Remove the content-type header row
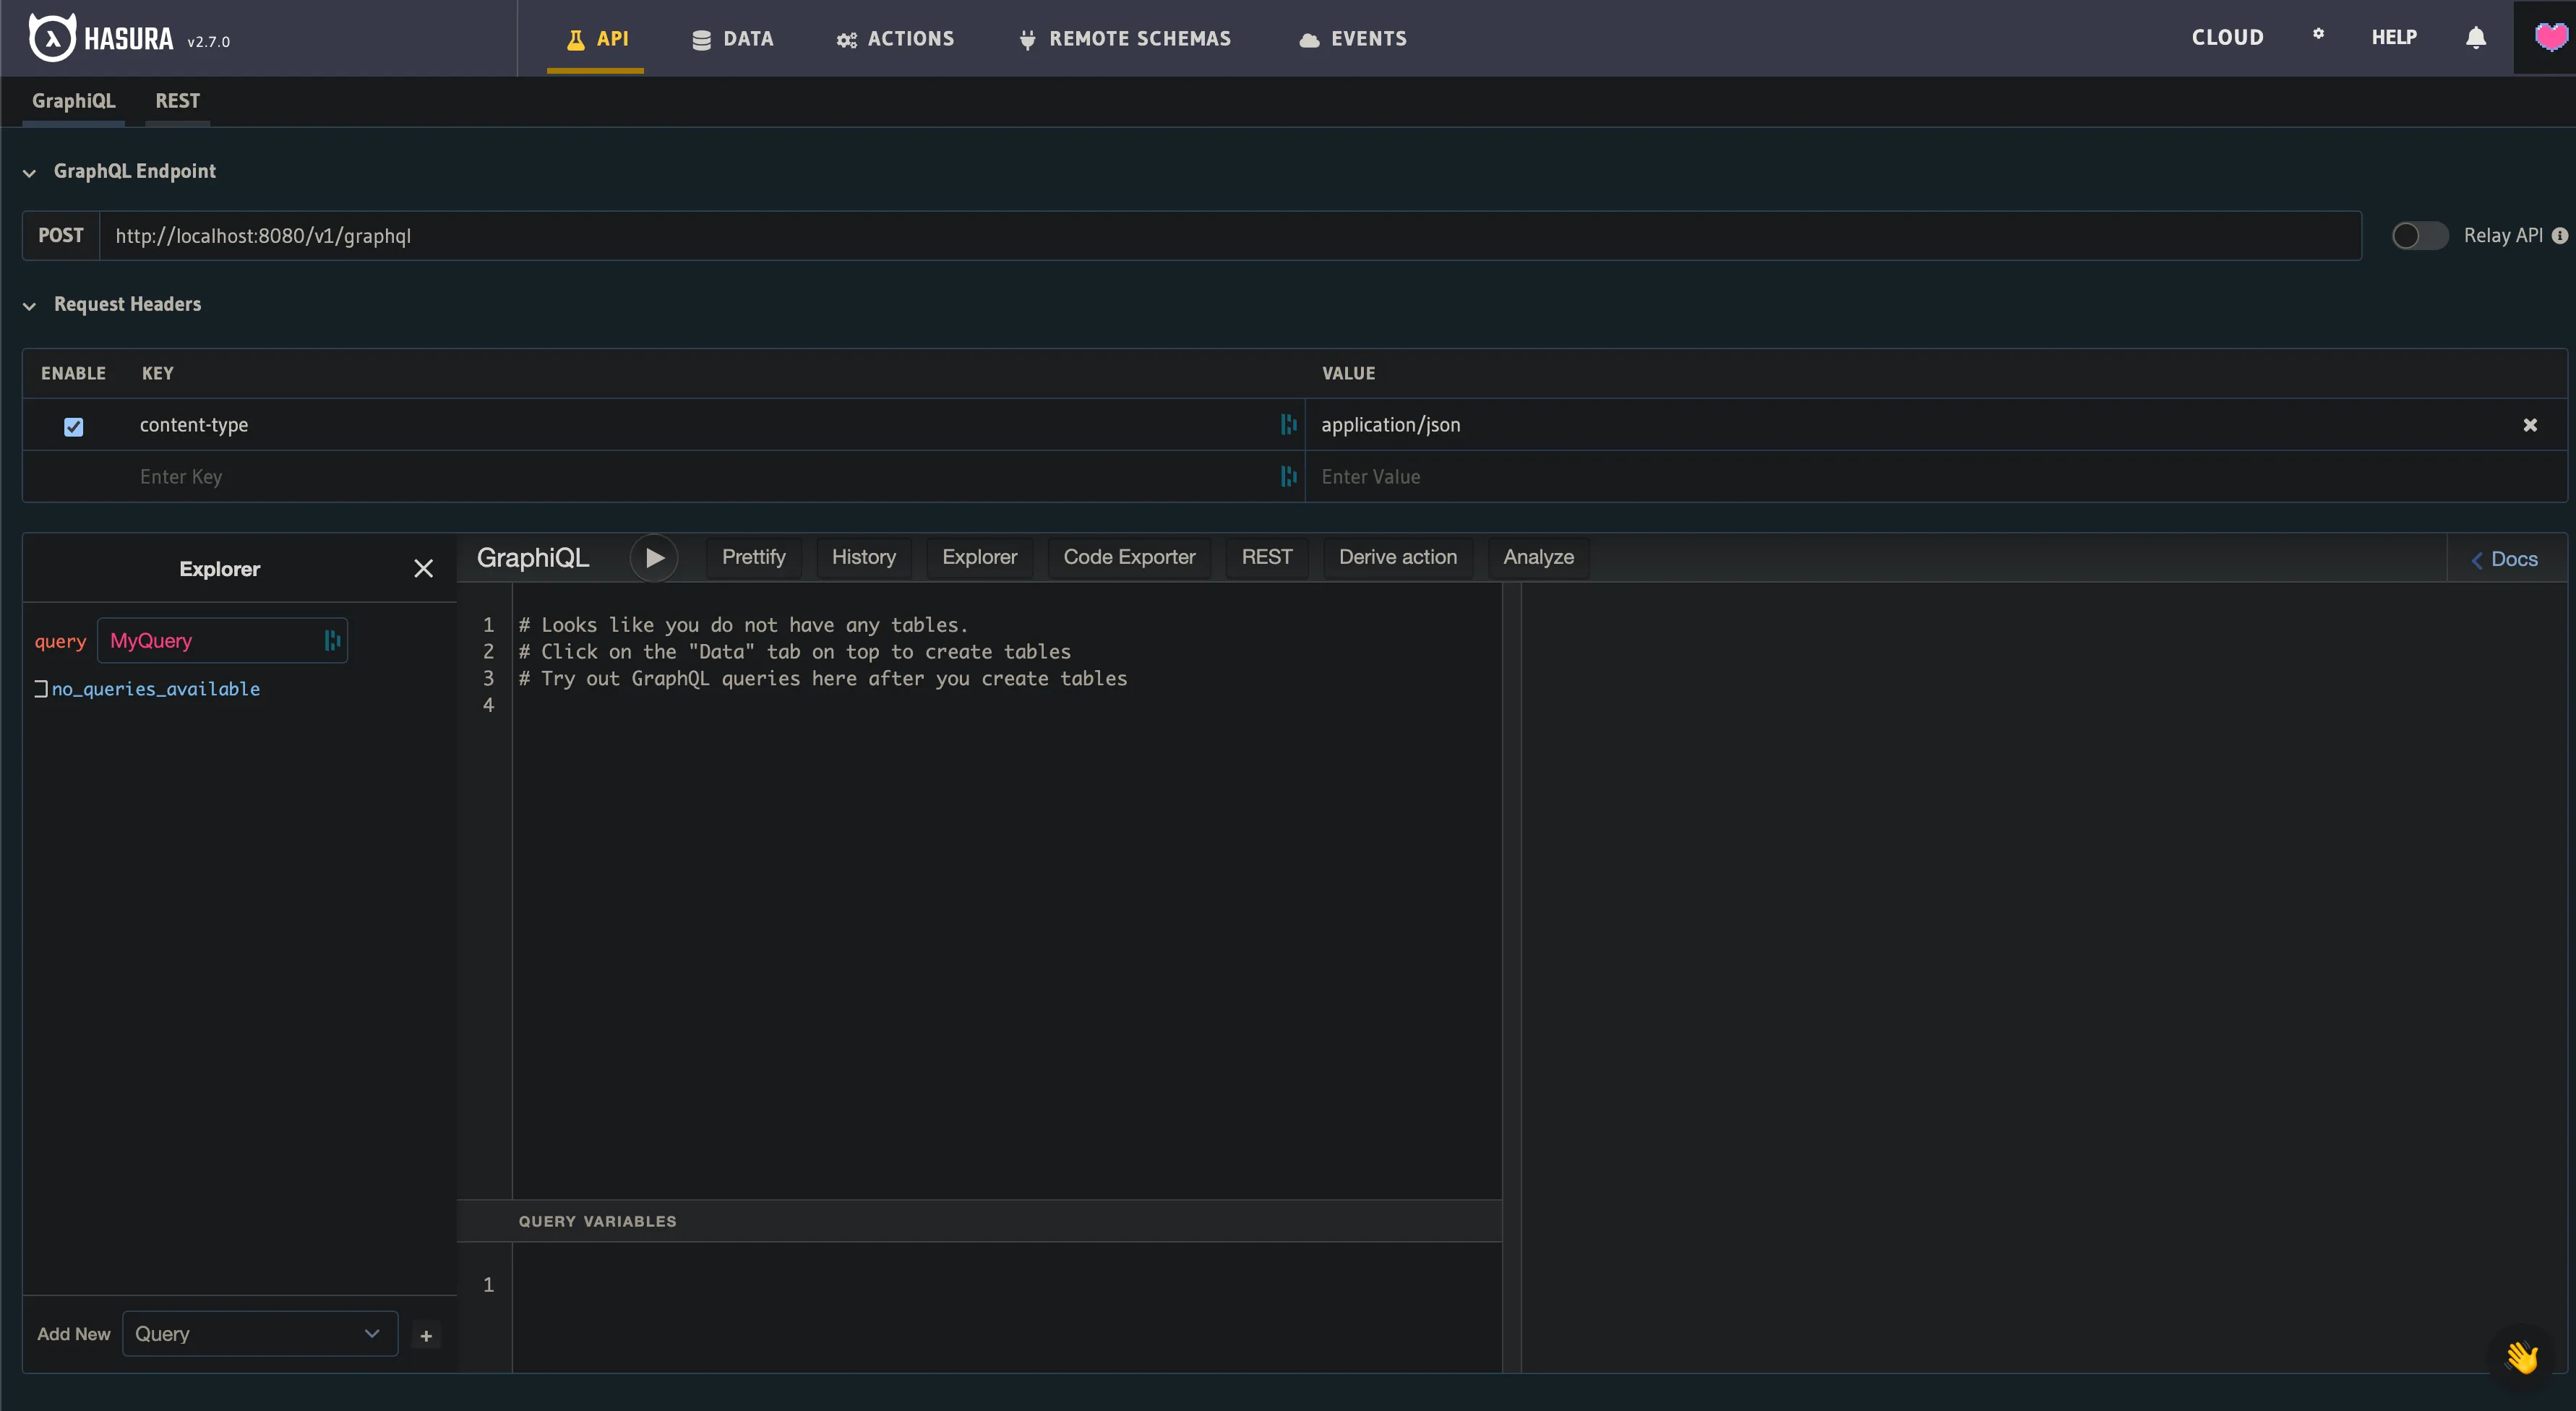 click(x=2531, y=424)
